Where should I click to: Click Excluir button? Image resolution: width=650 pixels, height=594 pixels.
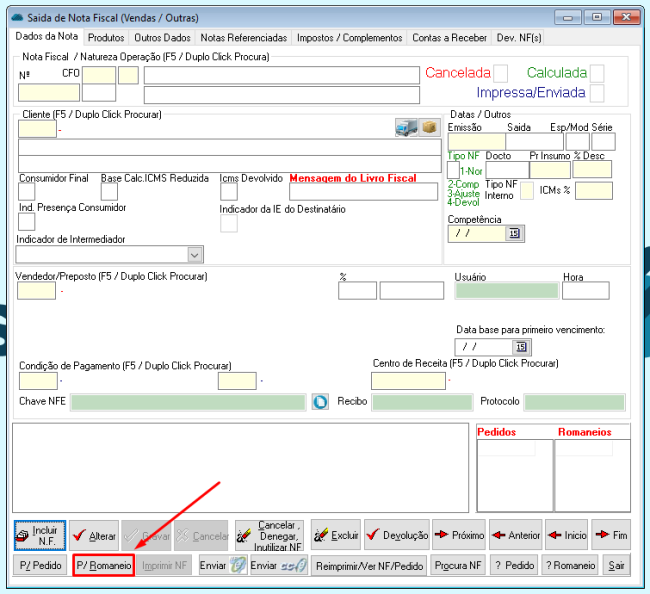335,535
